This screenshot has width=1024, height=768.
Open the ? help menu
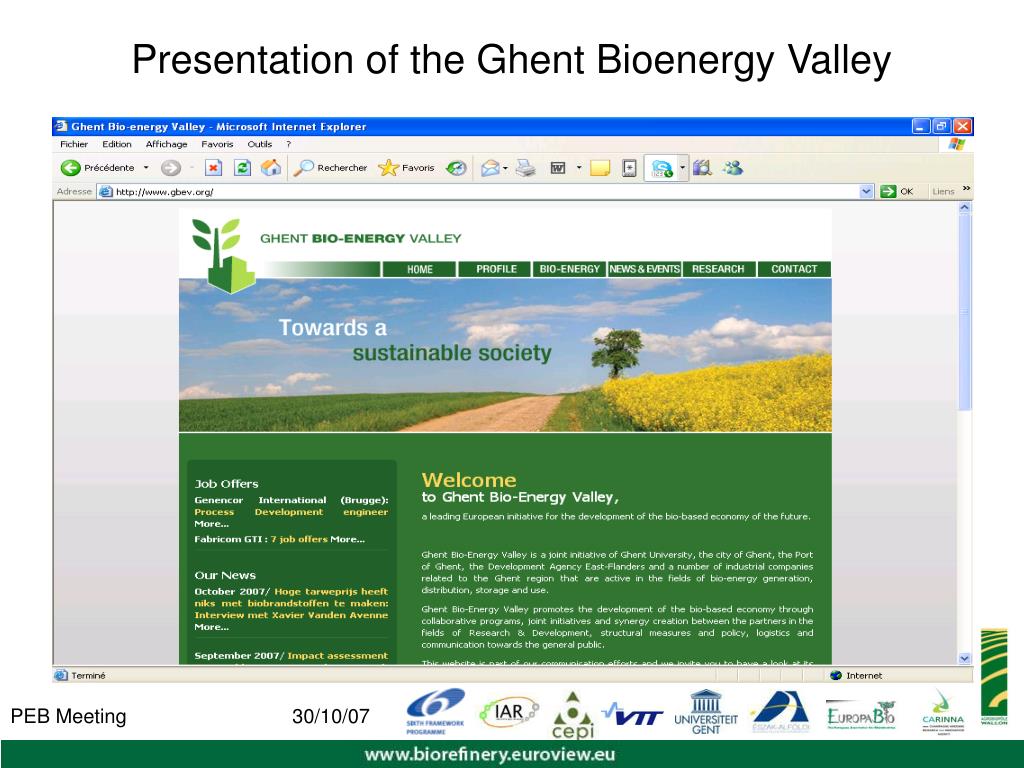[x=289, y=144]
